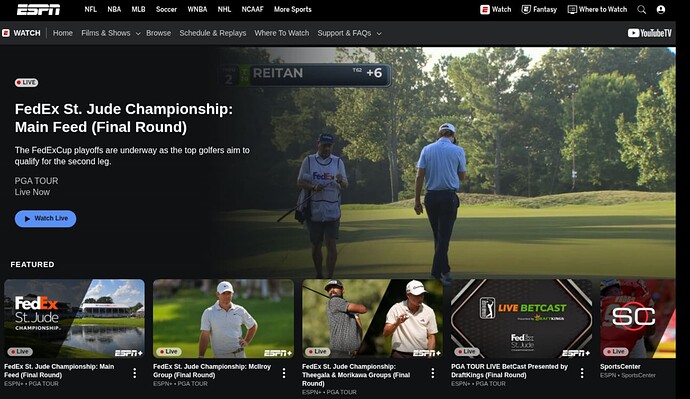Screen dimensions: 690x399
Task: Open the Theegala & Morikawa Groups thumbnail
Action: 372,318
